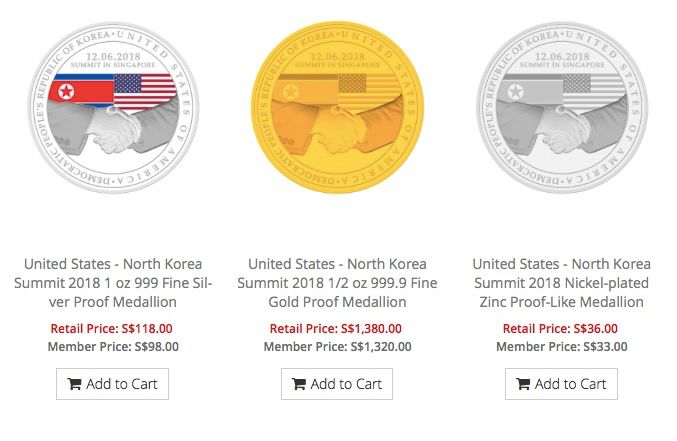Click the cart icon for the Gold Proof Medallion
Viewport: 677px width, 441px height.
[299, 384]
